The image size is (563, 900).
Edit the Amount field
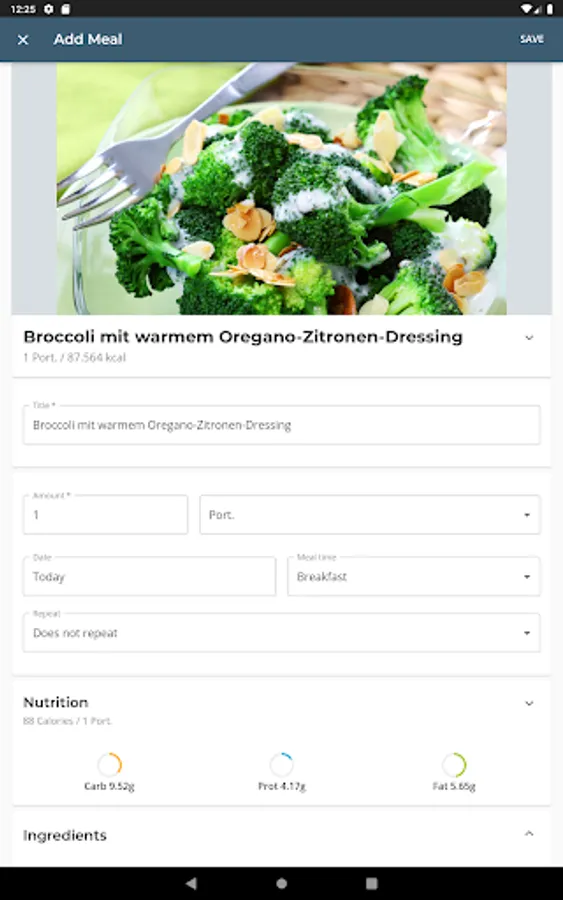click(x=105, y=514)
